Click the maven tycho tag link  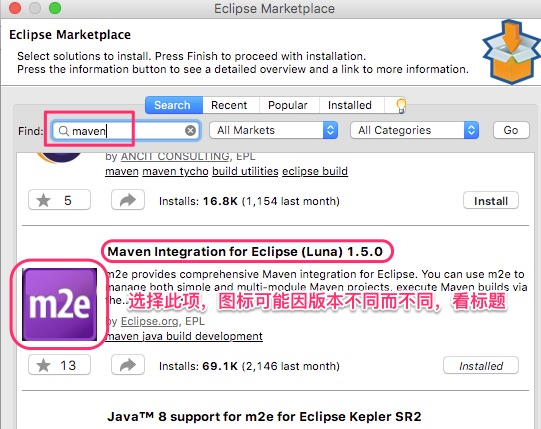tap(175, 171)
